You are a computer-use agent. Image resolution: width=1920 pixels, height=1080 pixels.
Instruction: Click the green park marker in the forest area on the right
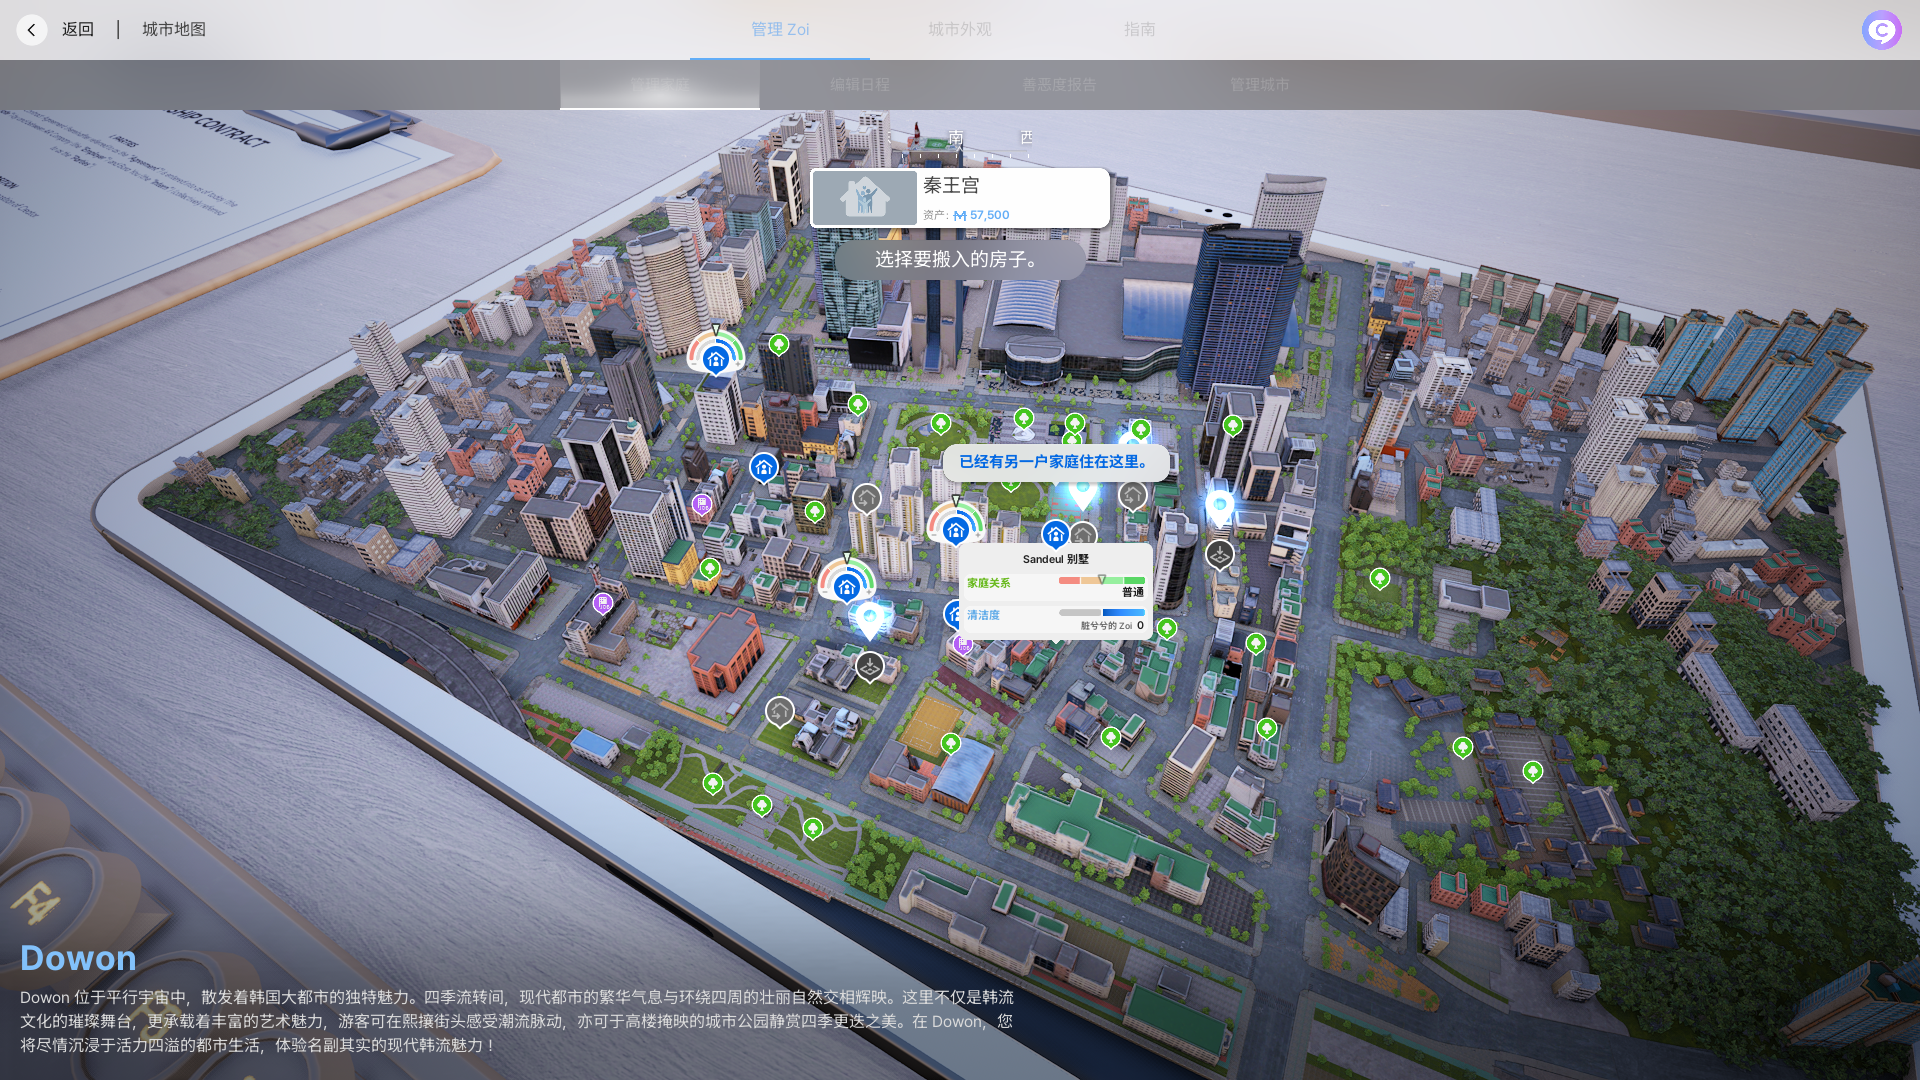coord(1380,579)
